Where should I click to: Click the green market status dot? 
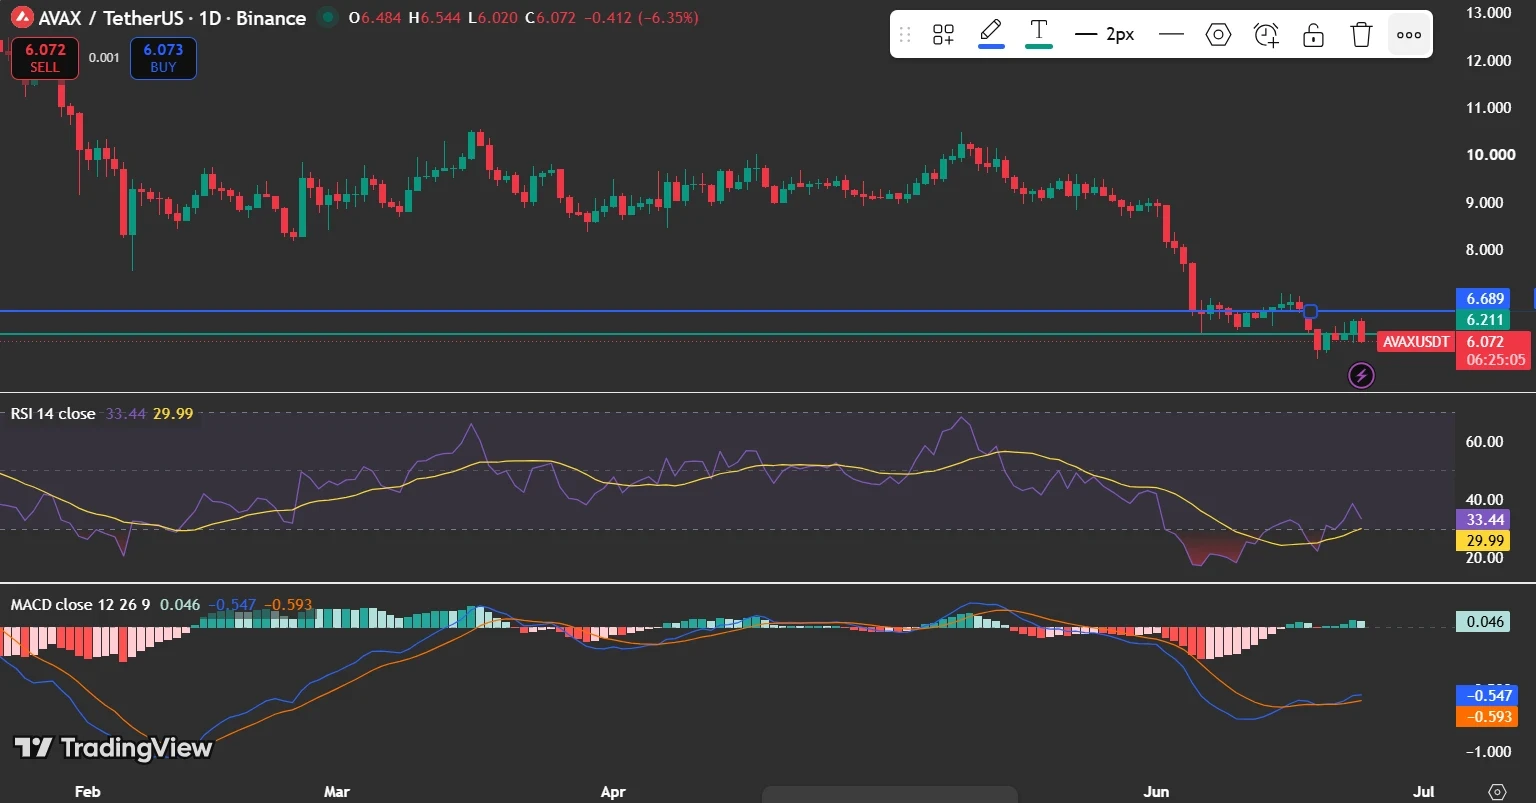(326, 17)
